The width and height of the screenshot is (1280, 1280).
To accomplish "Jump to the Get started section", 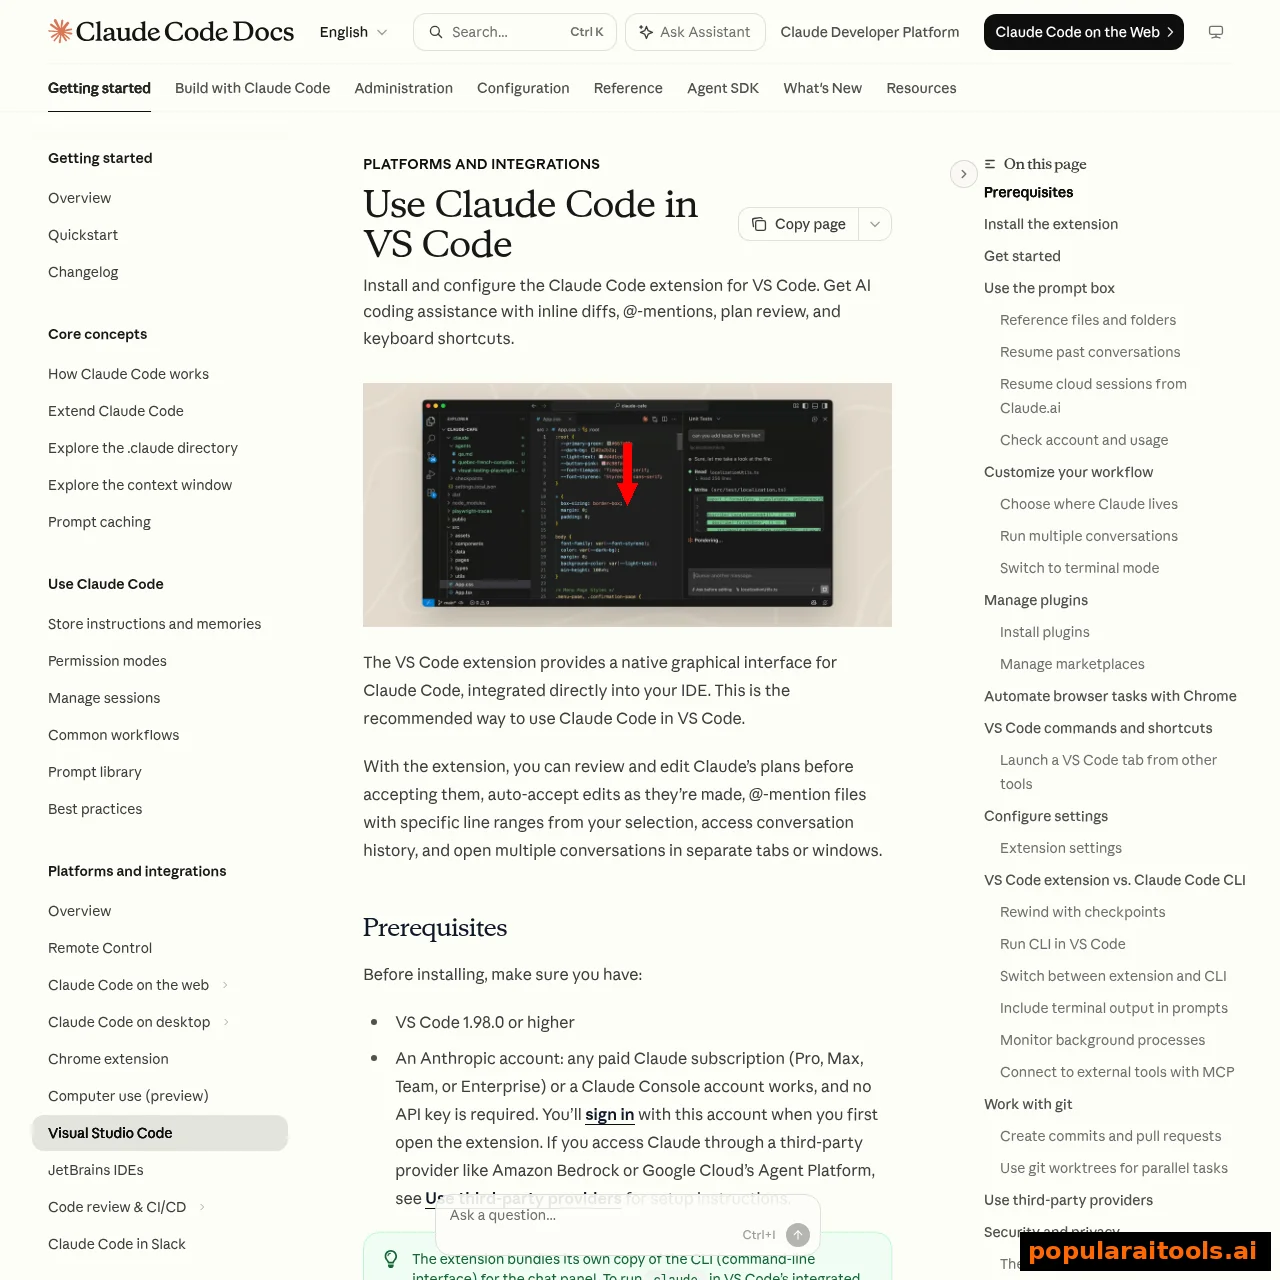I will 1022,256.
